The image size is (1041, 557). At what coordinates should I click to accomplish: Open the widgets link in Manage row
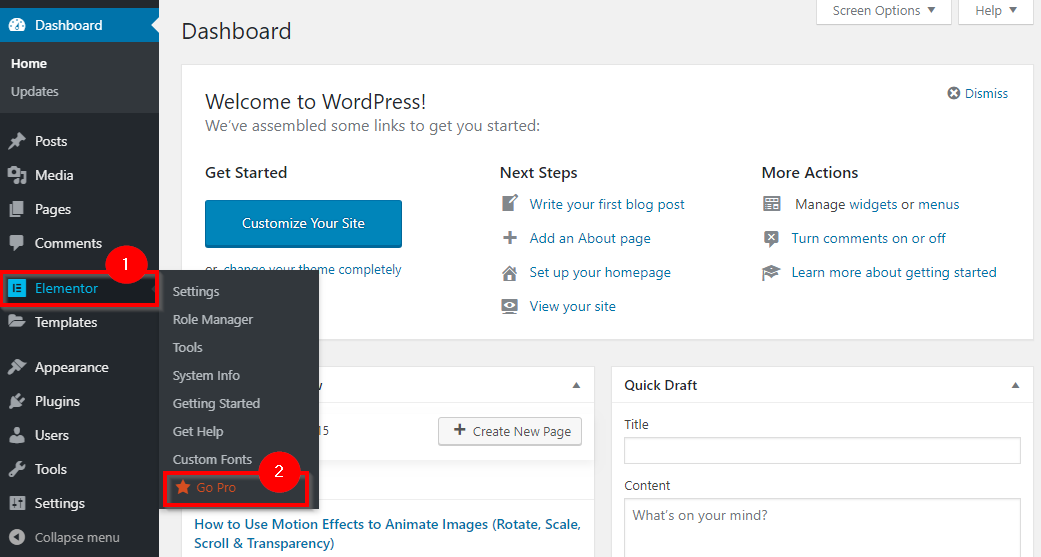[x=873, y=204]
